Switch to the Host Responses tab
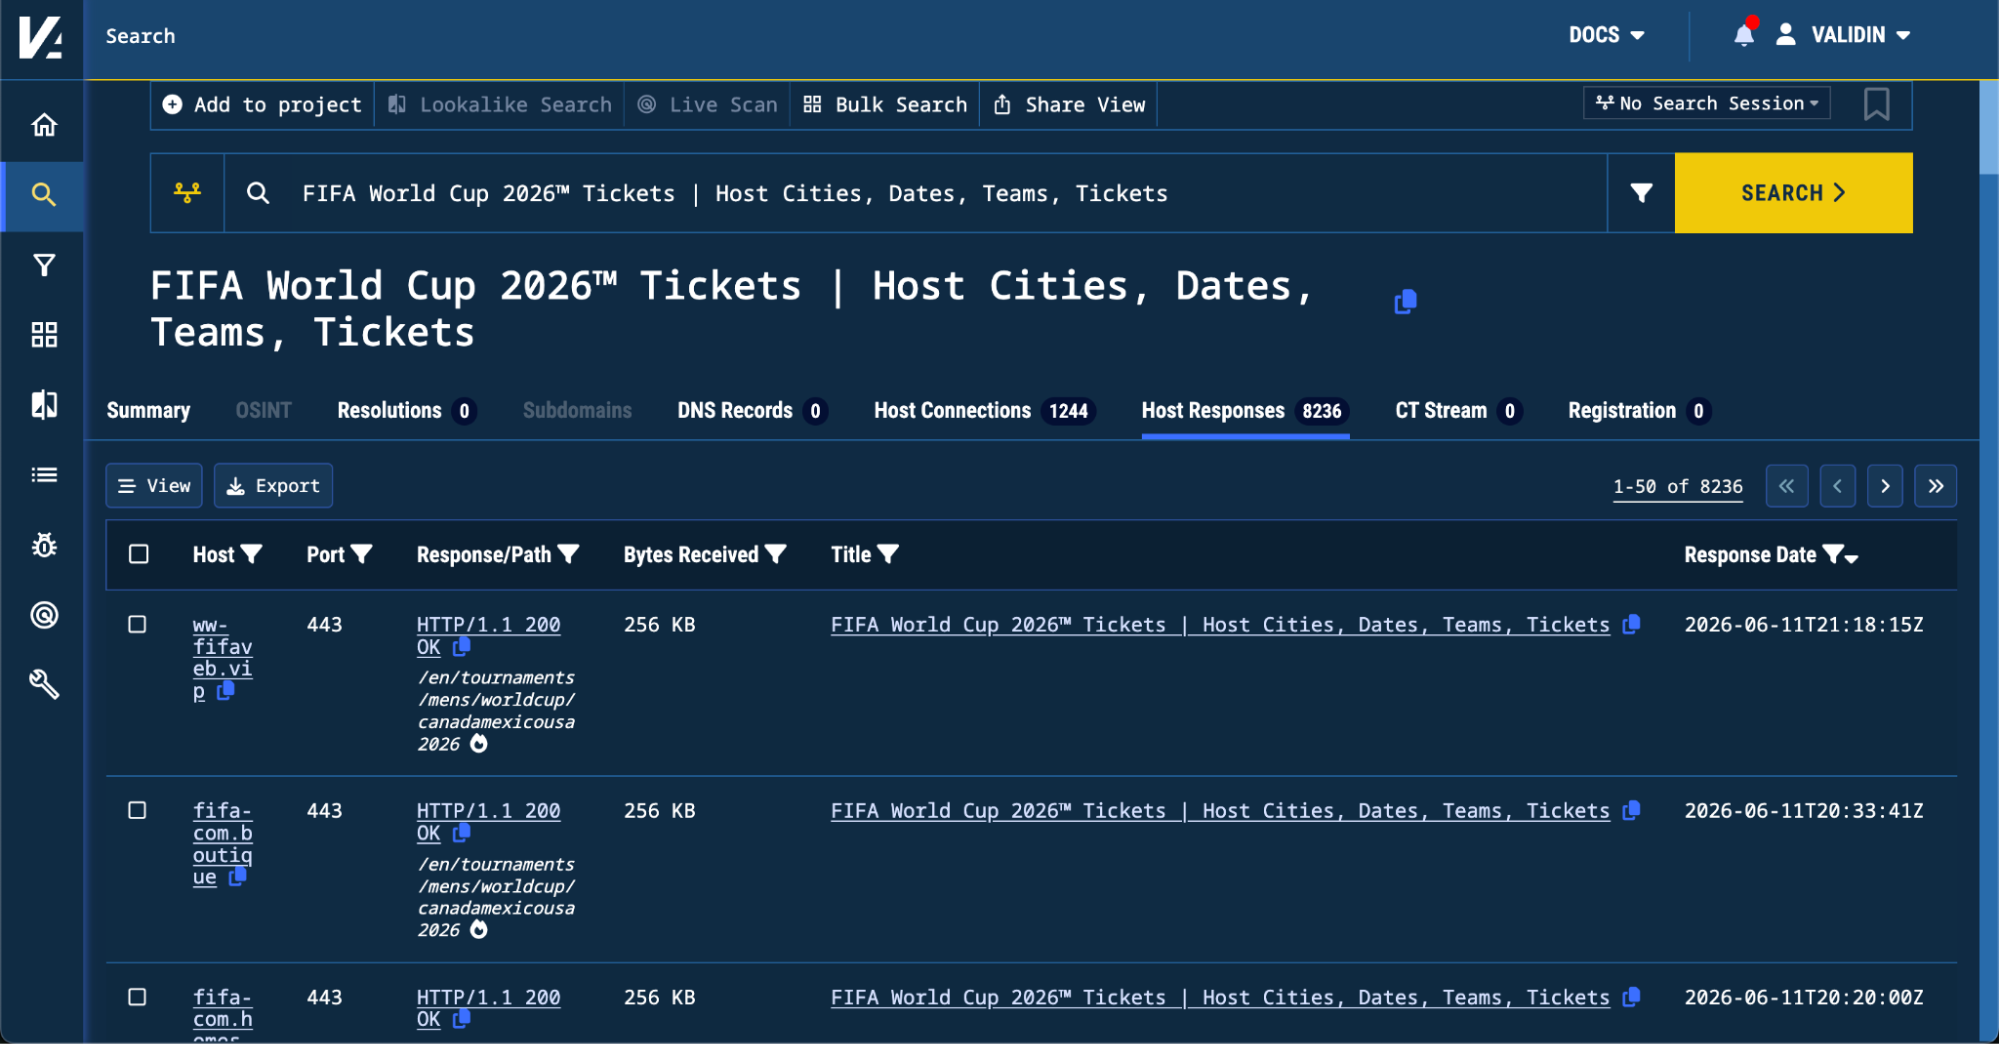 coord(1245,411)
